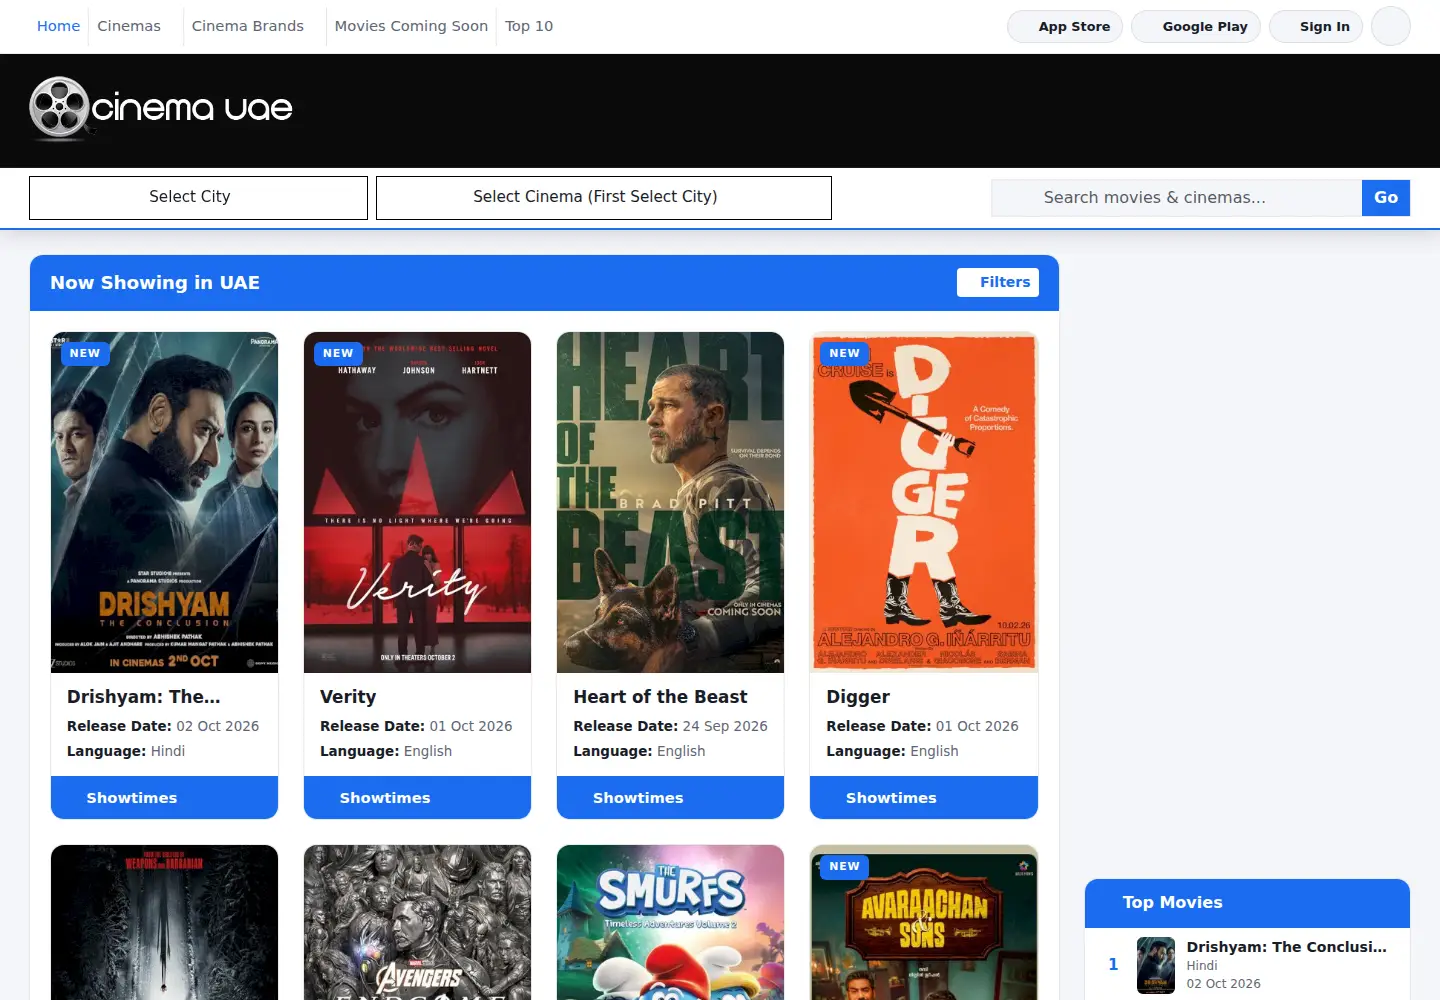Open the Digger movie poster
The image size is (1440, 1000).
pos(924,502)
